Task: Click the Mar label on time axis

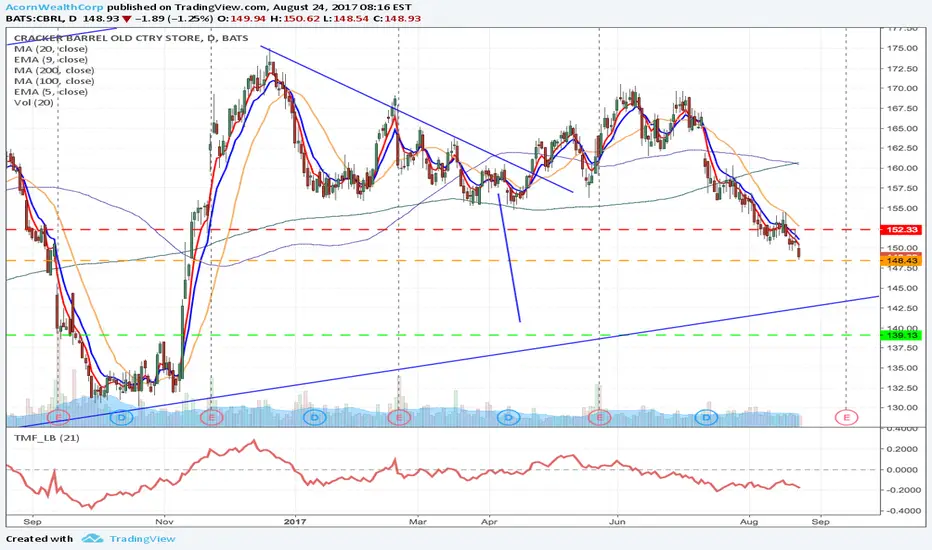Action: [x=418, y=521]
